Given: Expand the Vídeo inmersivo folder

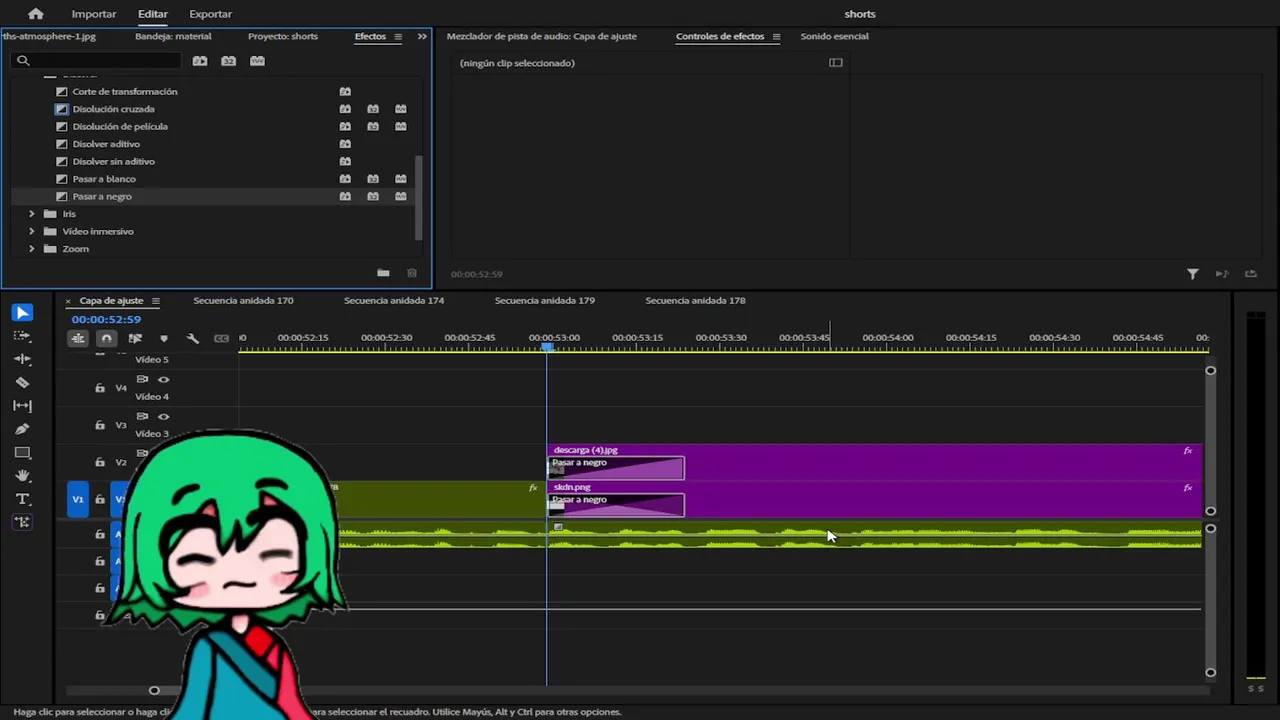Looking at the screenshot, I should 32,231.
